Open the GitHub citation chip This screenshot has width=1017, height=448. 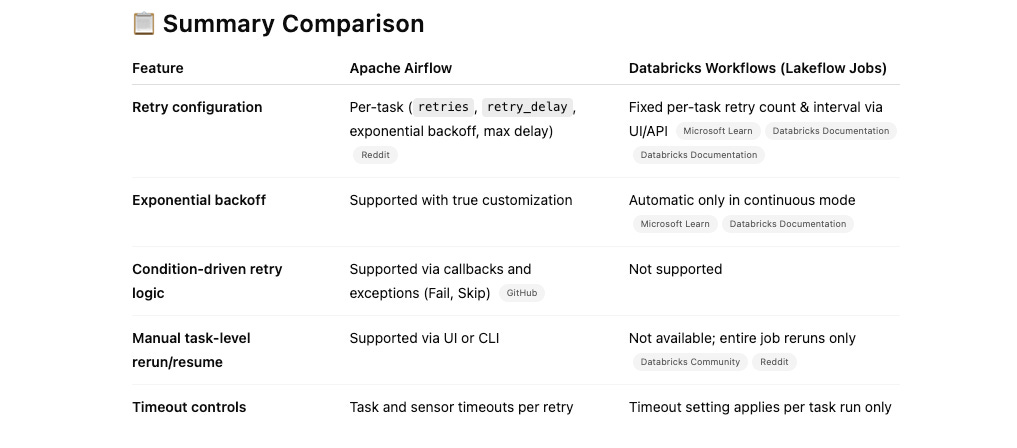click(522, 293)
